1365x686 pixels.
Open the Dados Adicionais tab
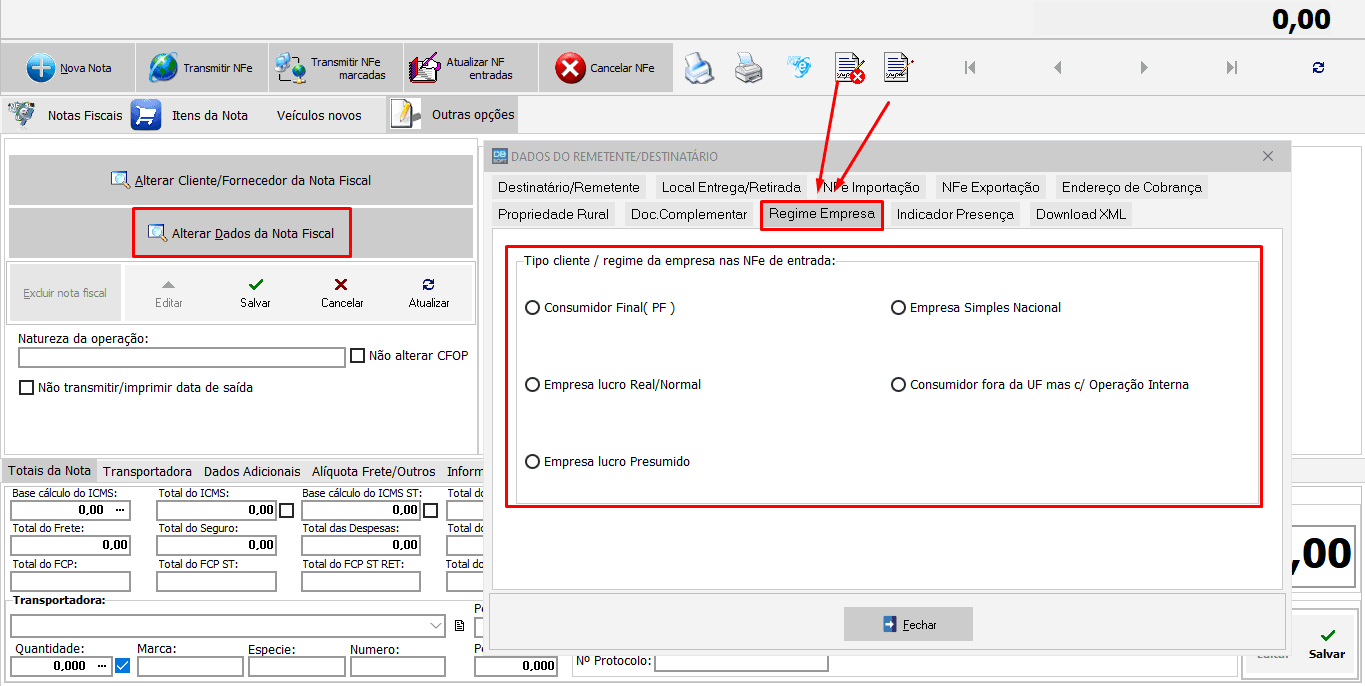click(252, 471)
